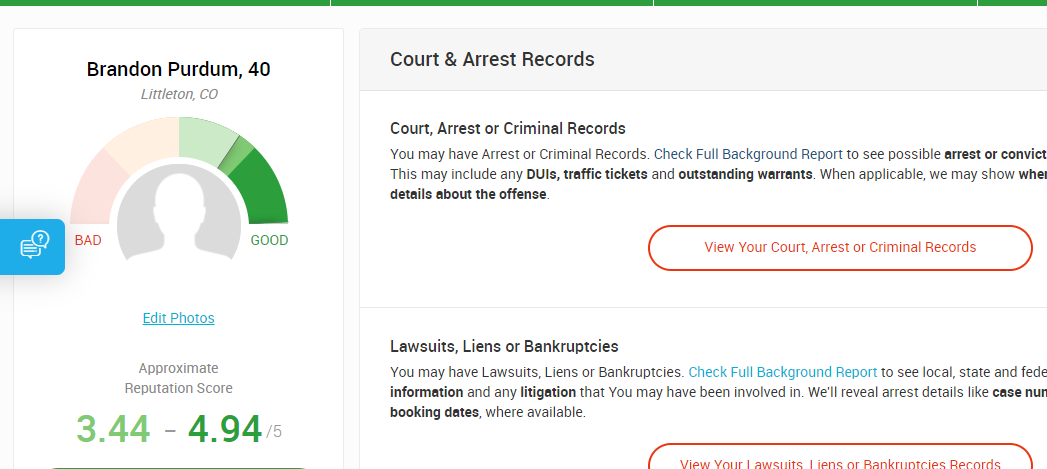This screenshot has height=469, width=1047.
Task: Click the Approximate Reputation Score label
Action: tap(178, 378)
